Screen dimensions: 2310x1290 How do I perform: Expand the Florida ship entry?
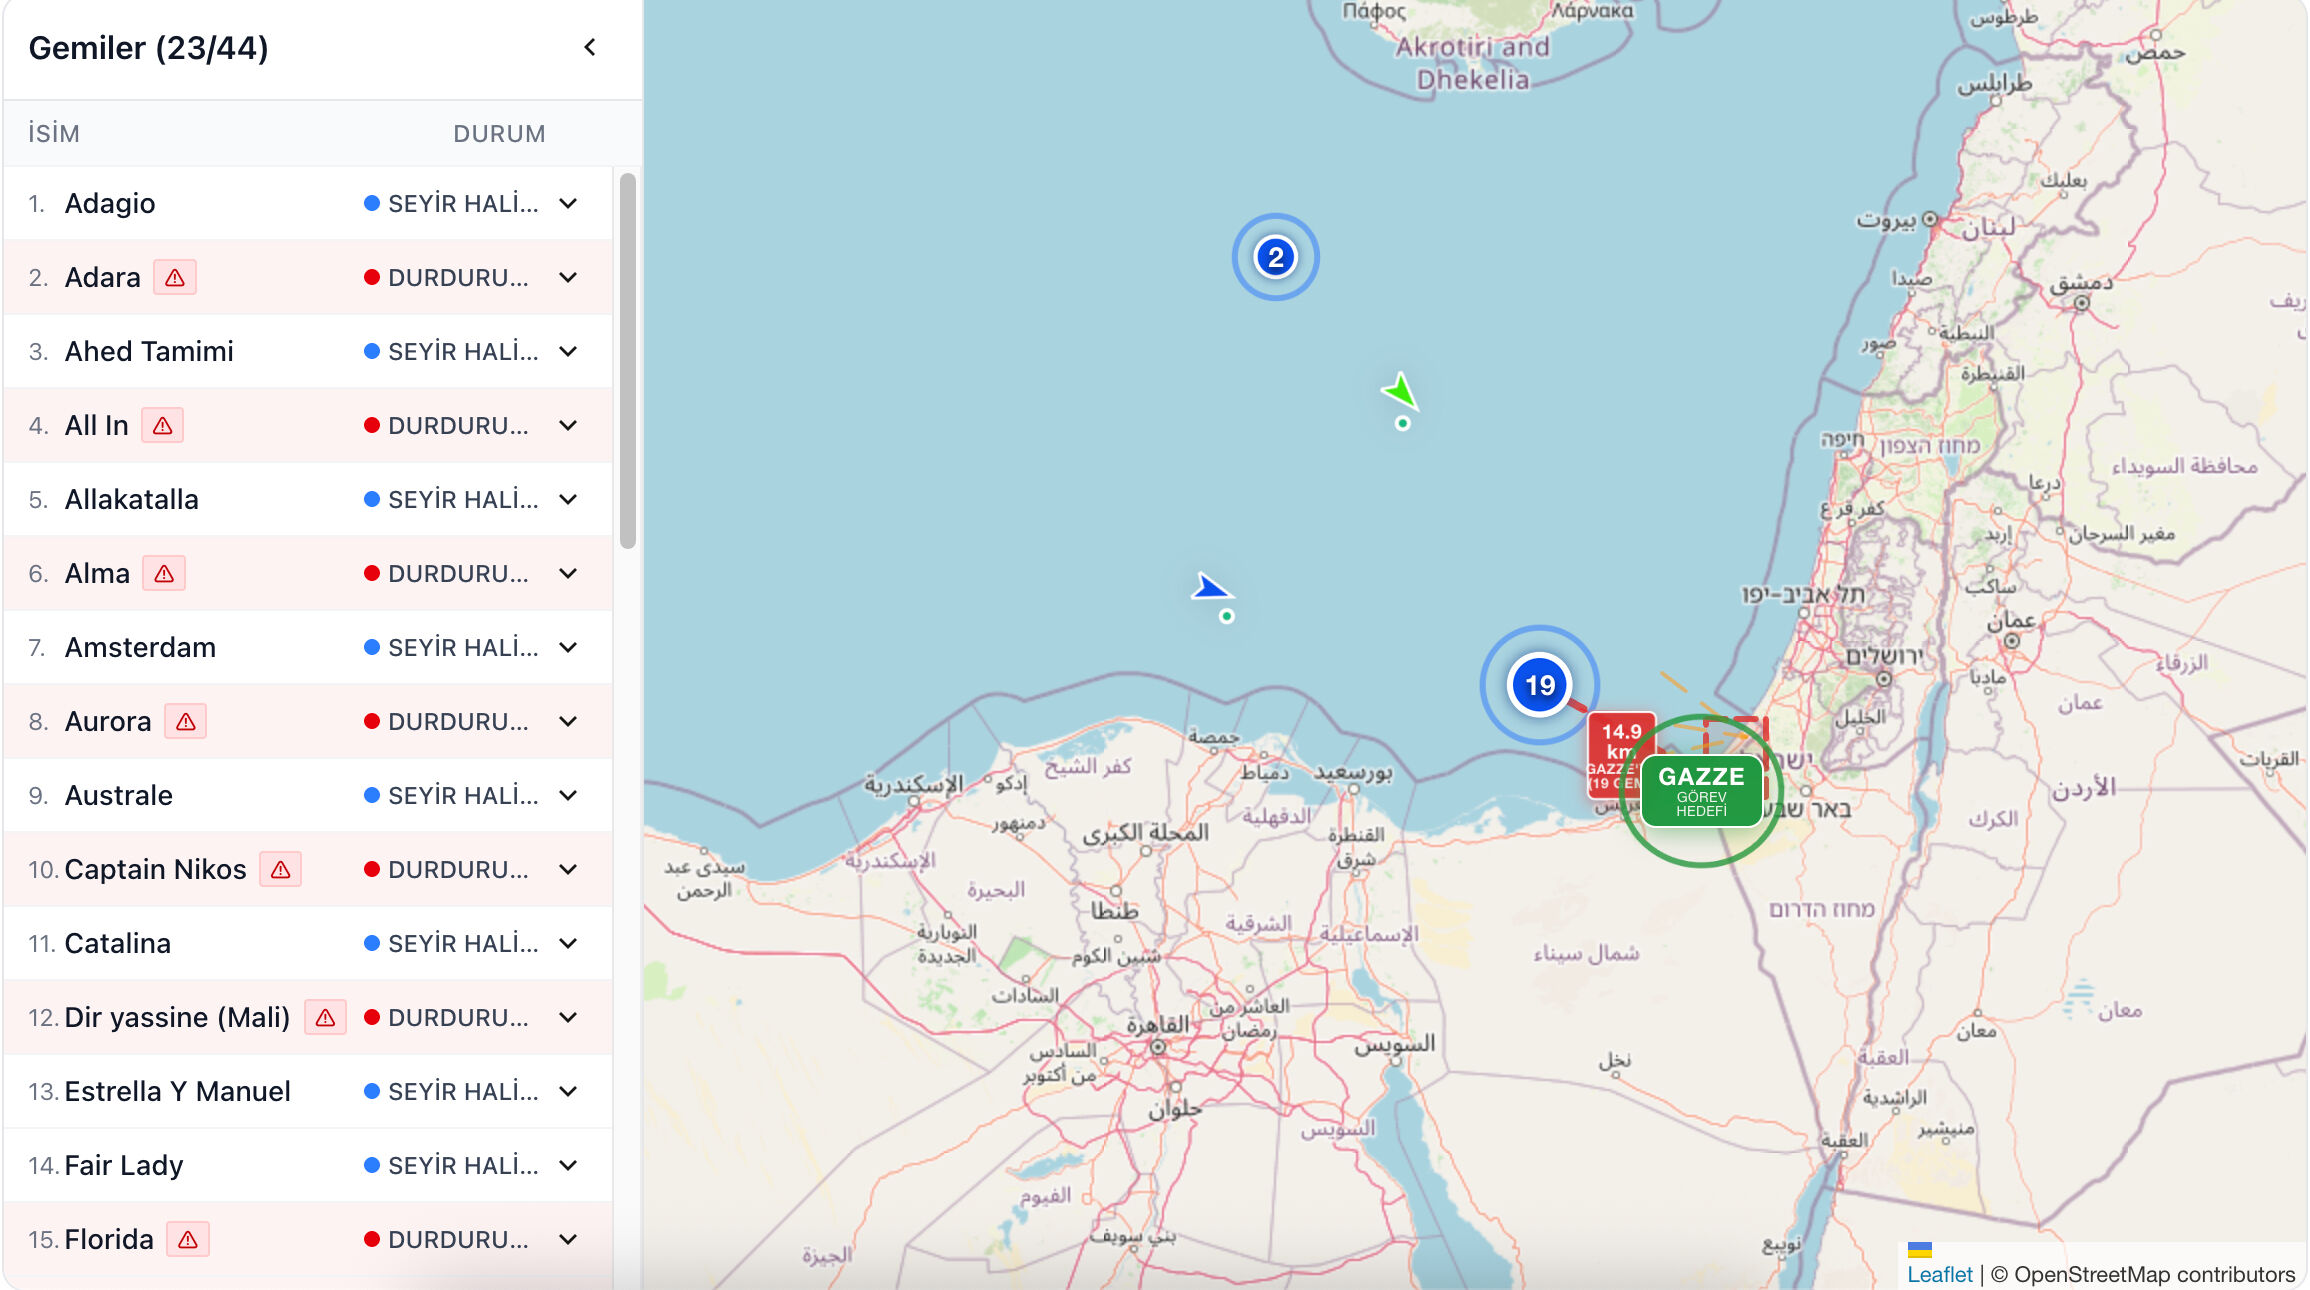pyautogui.click(x=568, y=1240)
